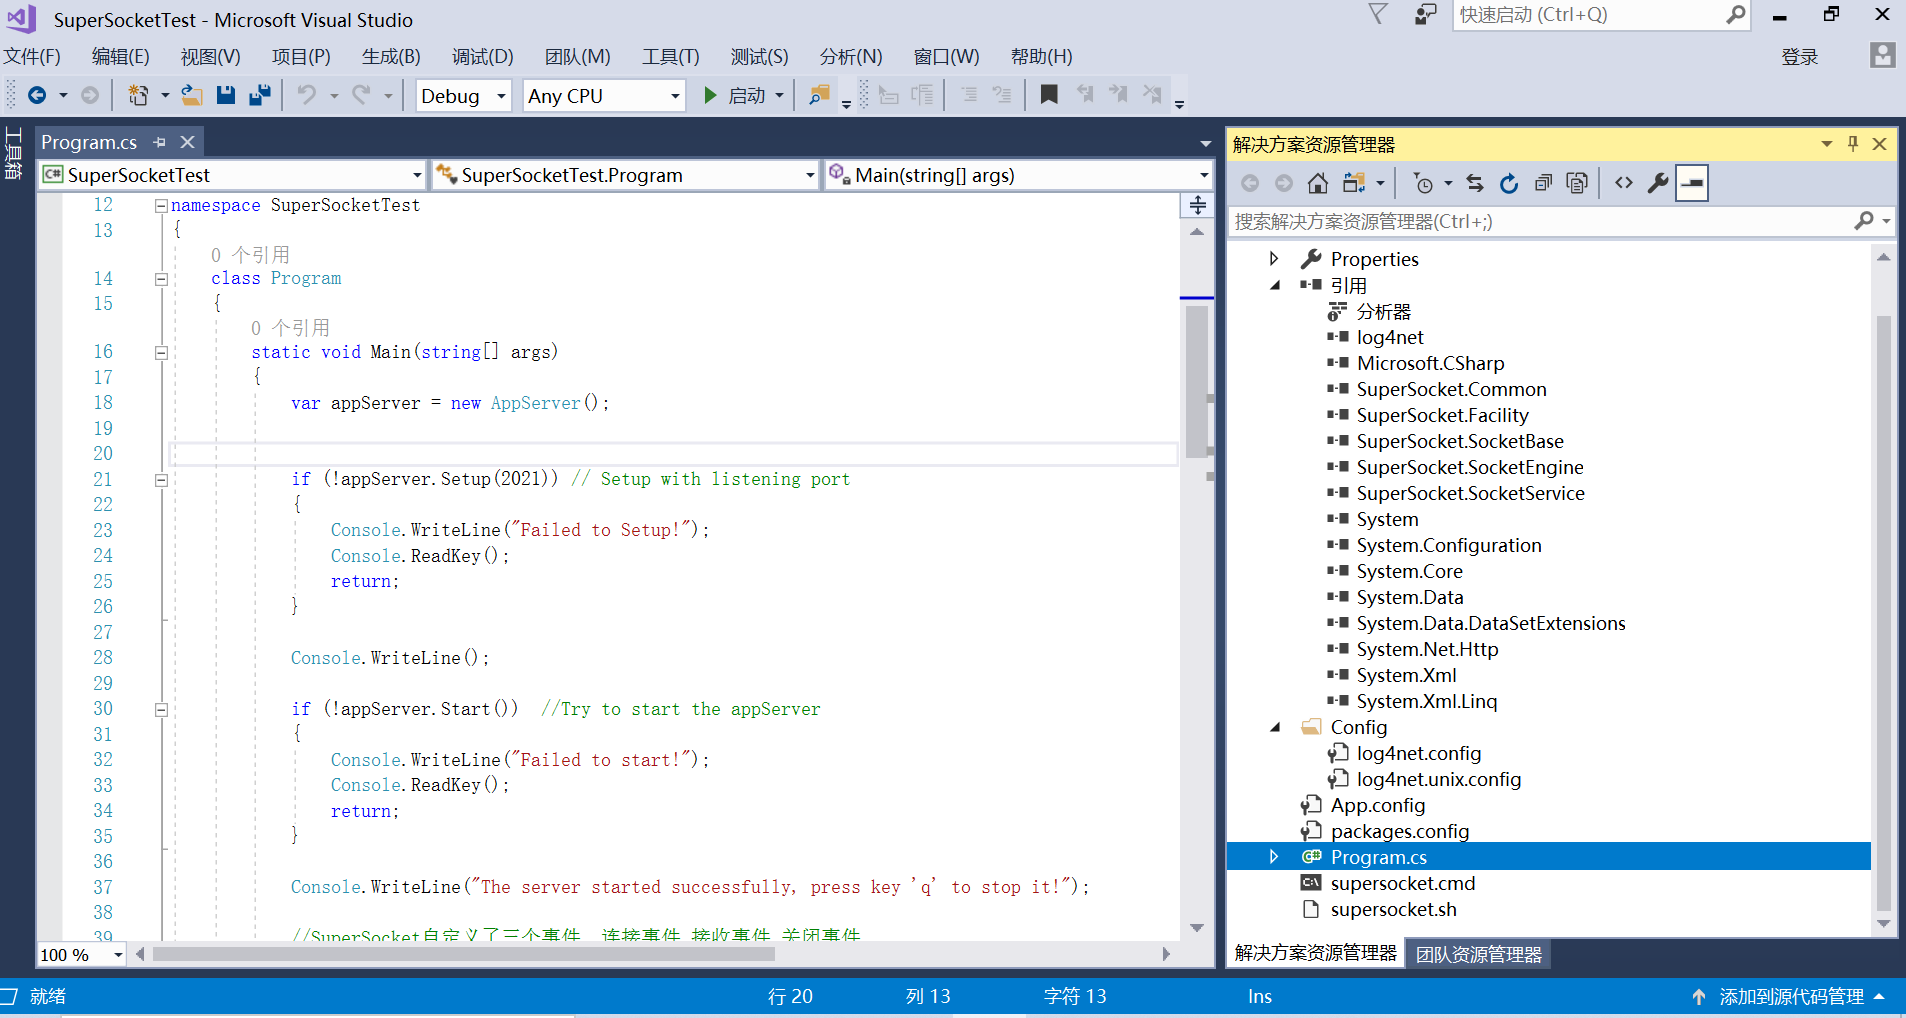This screenshot has width=1906, height=1018.
Task: Collapse the namespace SuperSocketTest code block
Action: 161,206
